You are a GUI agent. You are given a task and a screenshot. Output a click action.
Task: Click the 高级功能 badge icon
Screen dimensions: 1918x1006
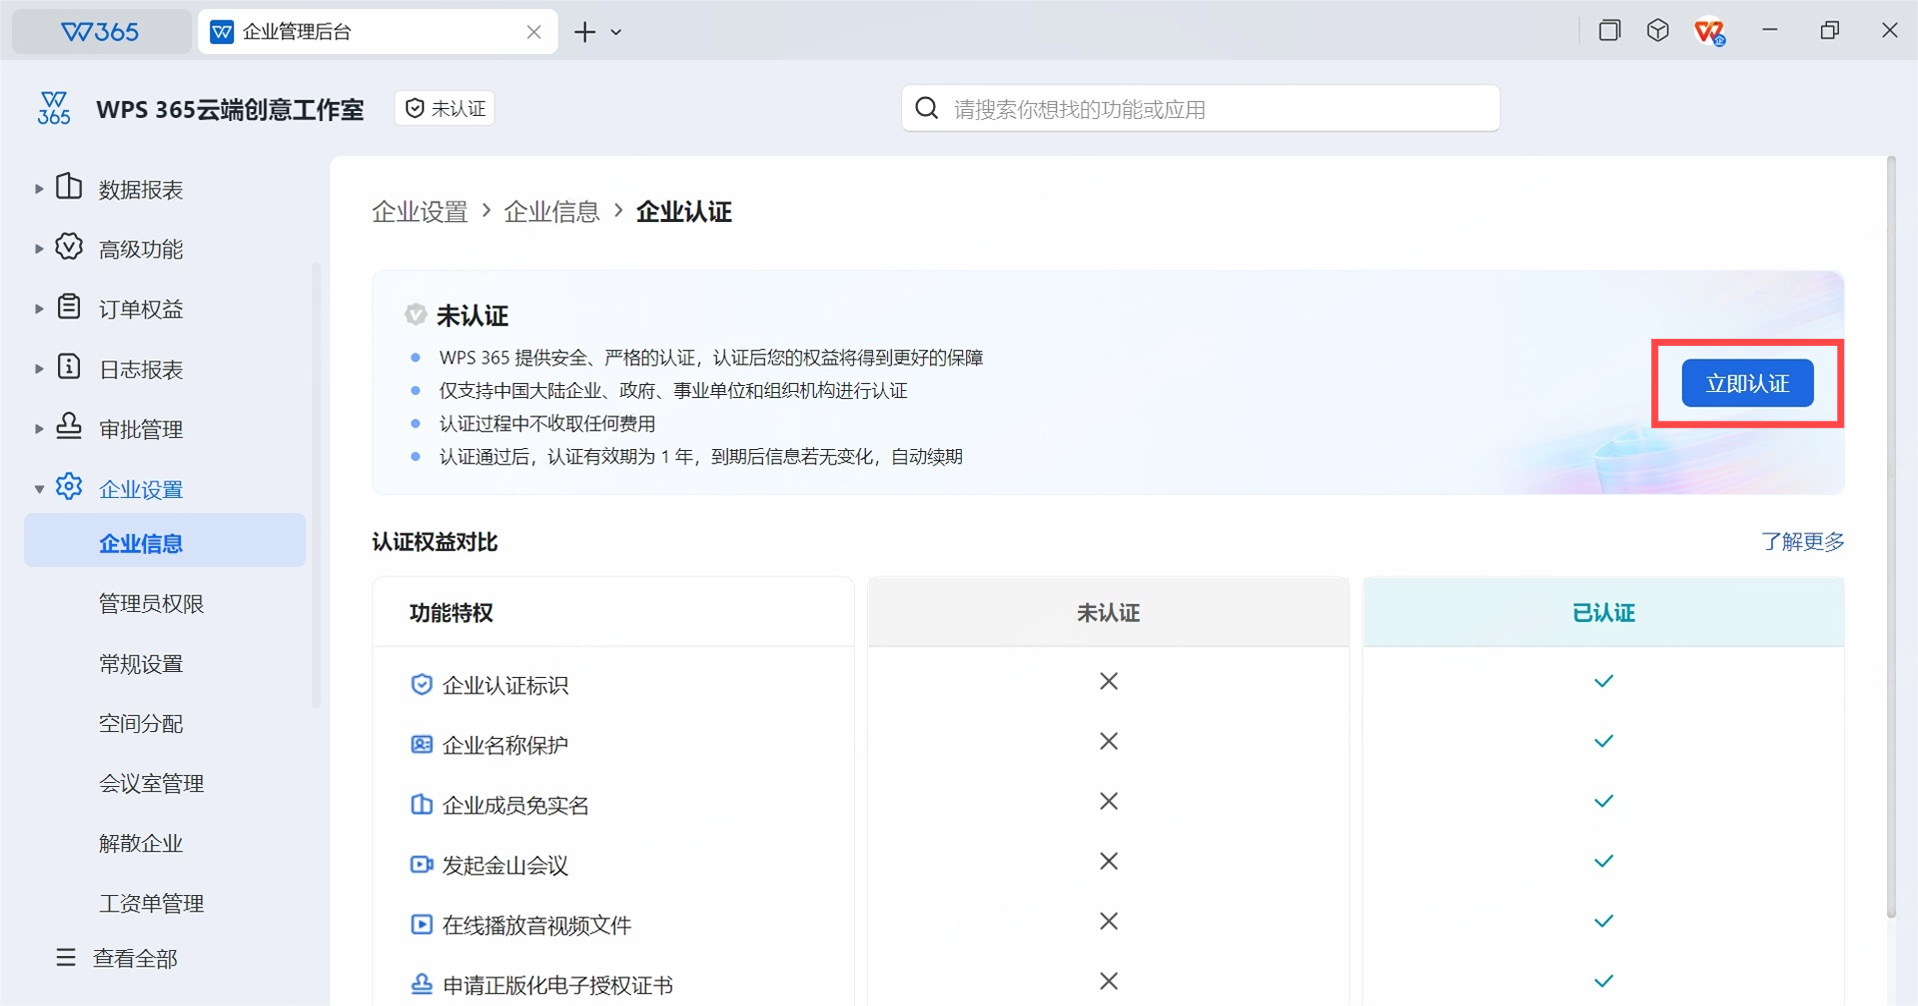(x=69, y=247)
